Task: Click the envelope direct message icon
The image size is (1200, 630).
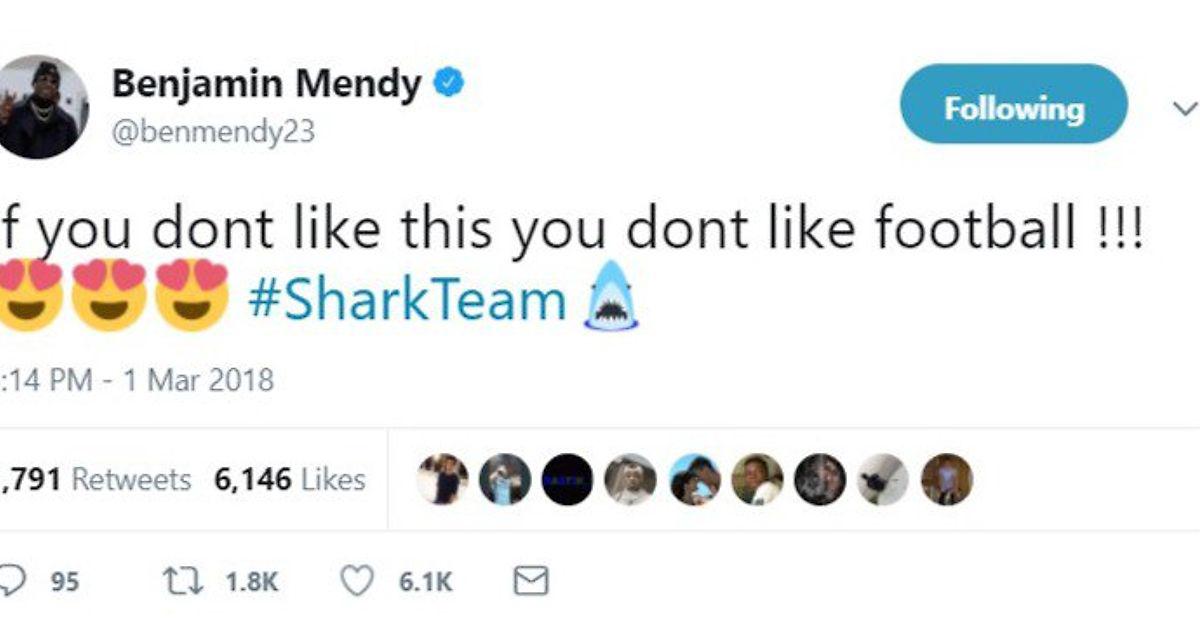Action: coord(530,581)
